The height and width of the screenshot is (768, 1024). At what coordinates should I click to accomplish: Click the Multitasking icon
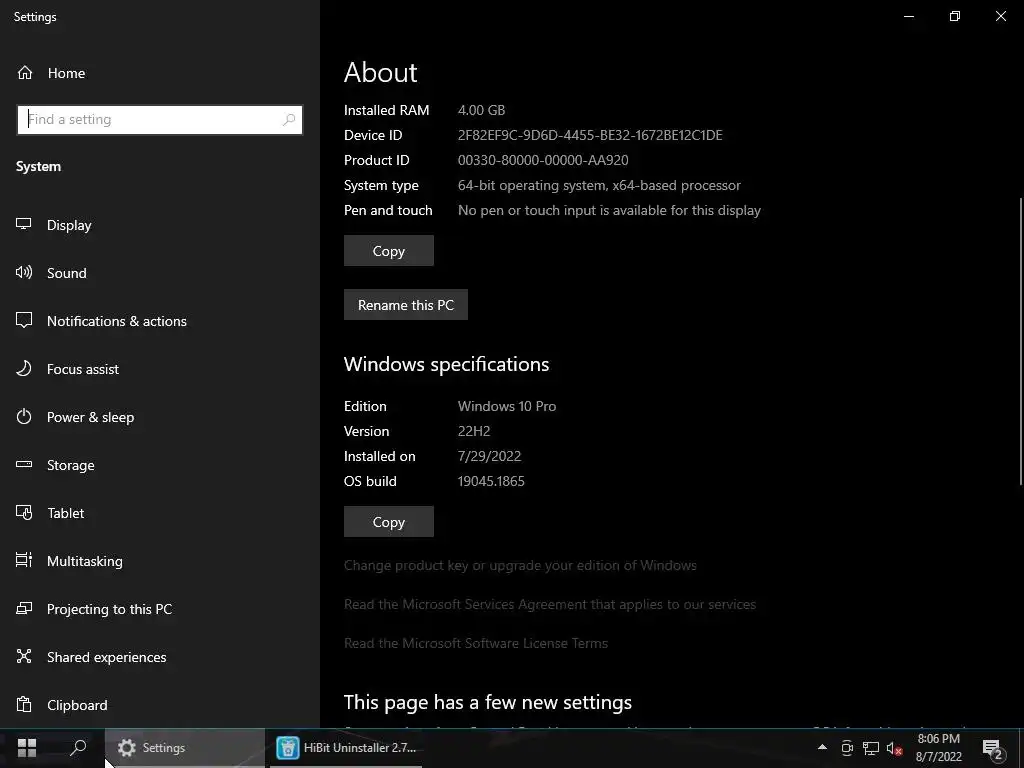click(x=24, y=560)
